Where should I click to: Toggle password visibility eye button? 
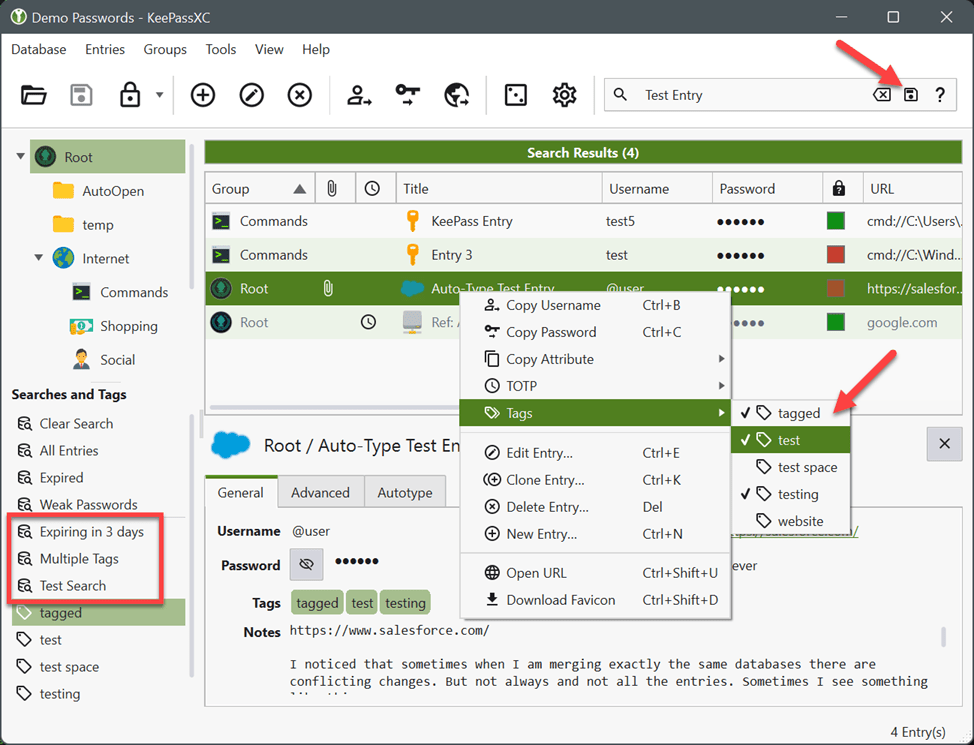tap(306, 564)
